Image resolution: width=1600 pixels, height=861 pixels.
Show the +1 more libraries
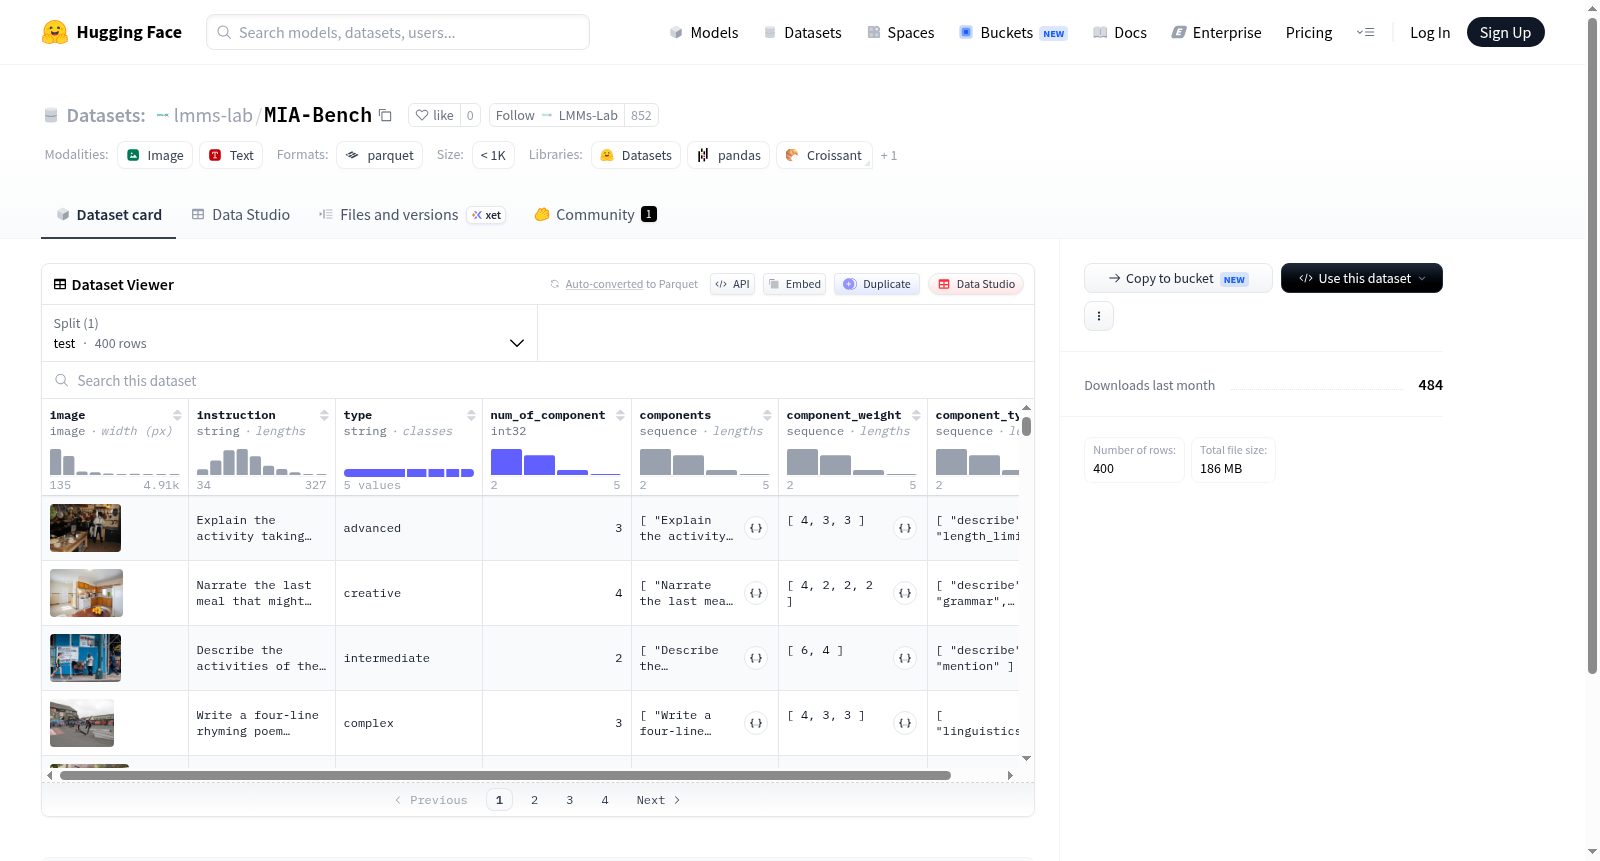(x=889, y=156)
